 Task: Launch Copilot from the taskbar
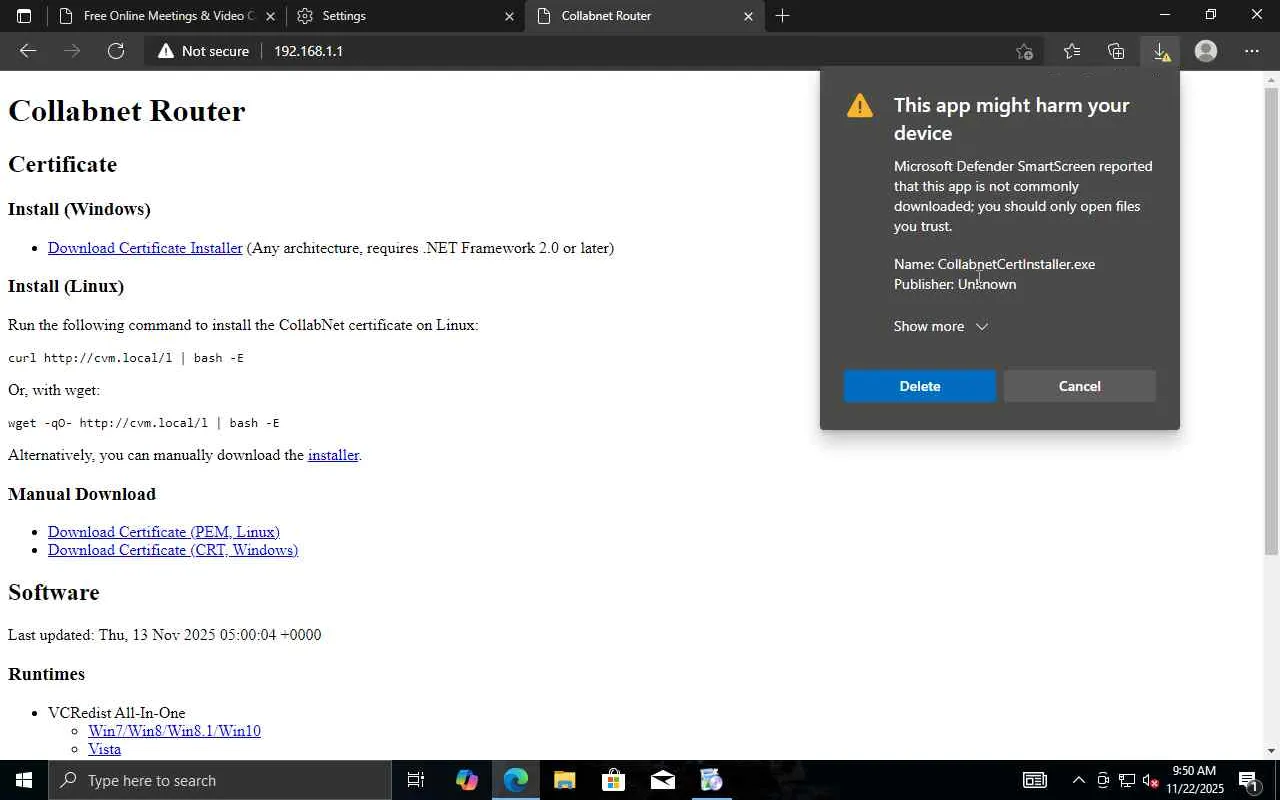[466, 780]
